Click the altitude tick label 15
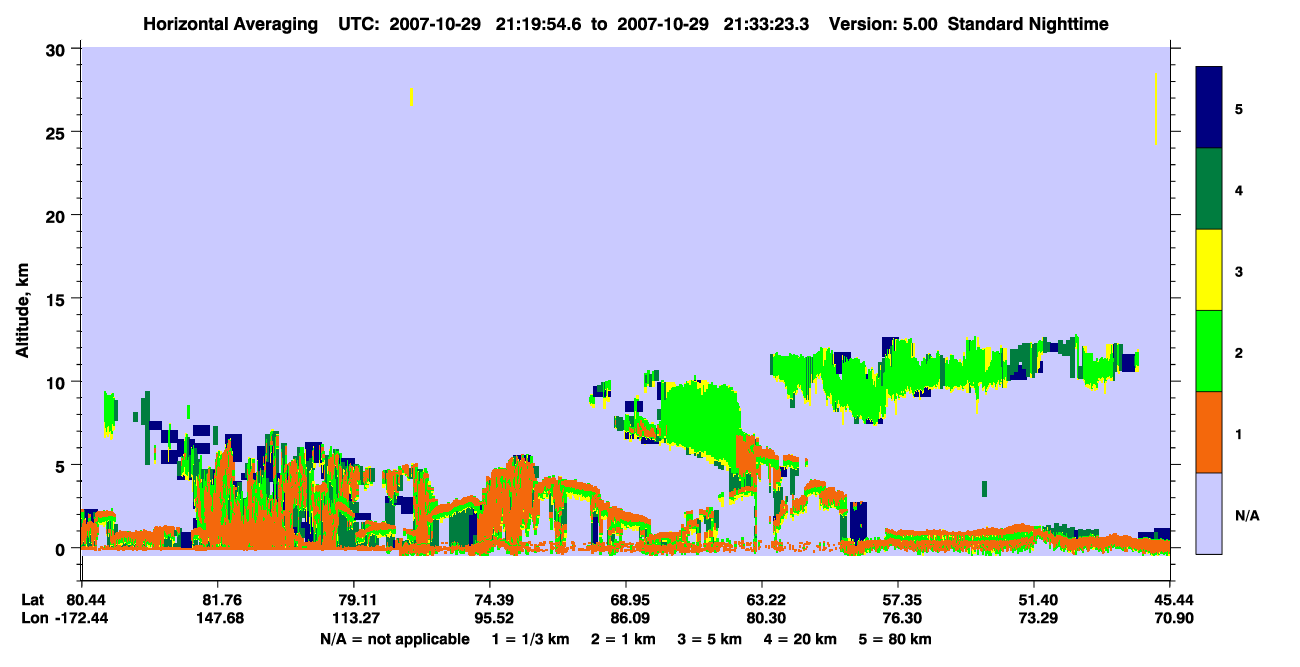The image size is (1300, 667). coord(58,299)
